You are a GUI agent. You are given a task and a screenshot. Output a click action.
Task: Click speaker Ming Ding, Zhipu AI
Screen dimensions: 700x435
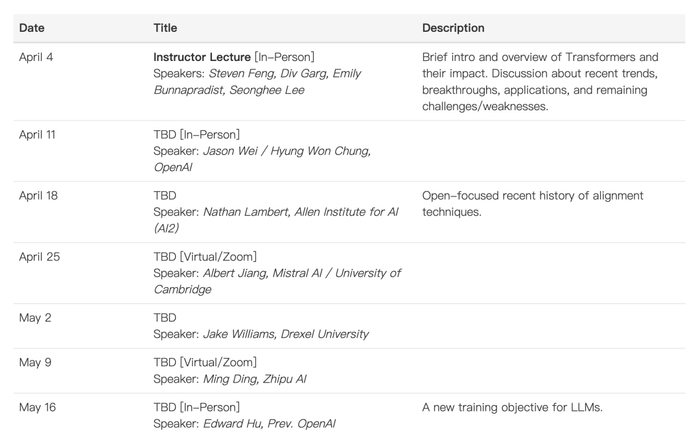click(254, 379)
